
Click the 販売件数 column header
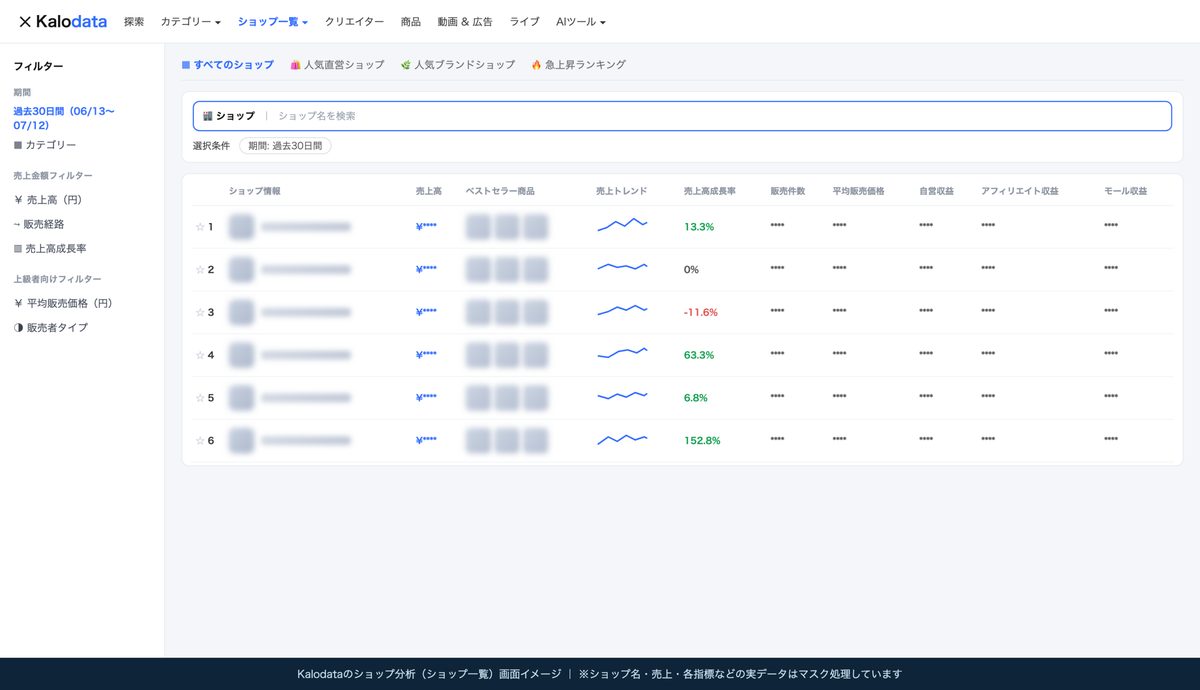pyautogui.click(x=788, y=191)
